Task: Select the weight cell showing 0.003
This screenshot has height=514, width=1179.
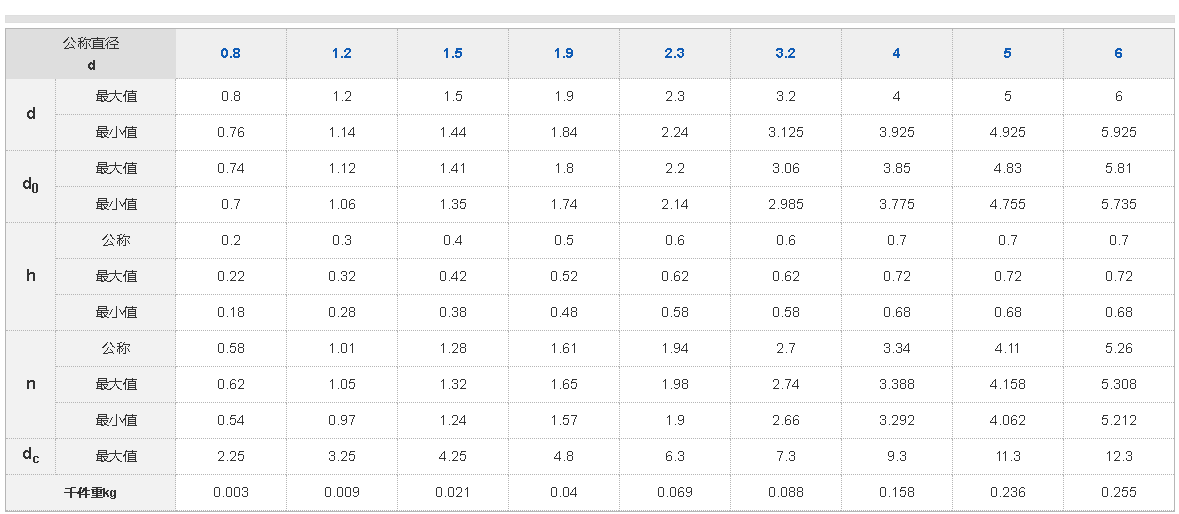Action: [230, 492]
